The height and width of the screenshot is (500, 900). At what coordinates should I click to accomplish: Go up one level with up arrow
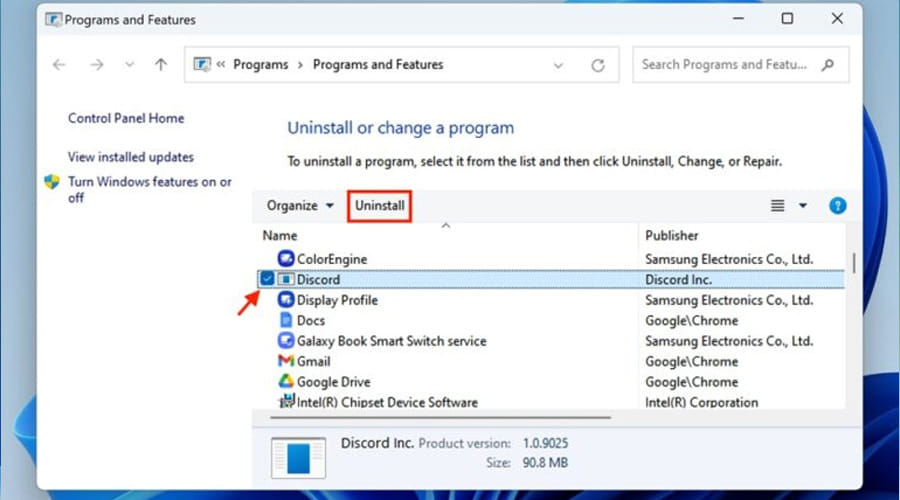click(161, 66)
